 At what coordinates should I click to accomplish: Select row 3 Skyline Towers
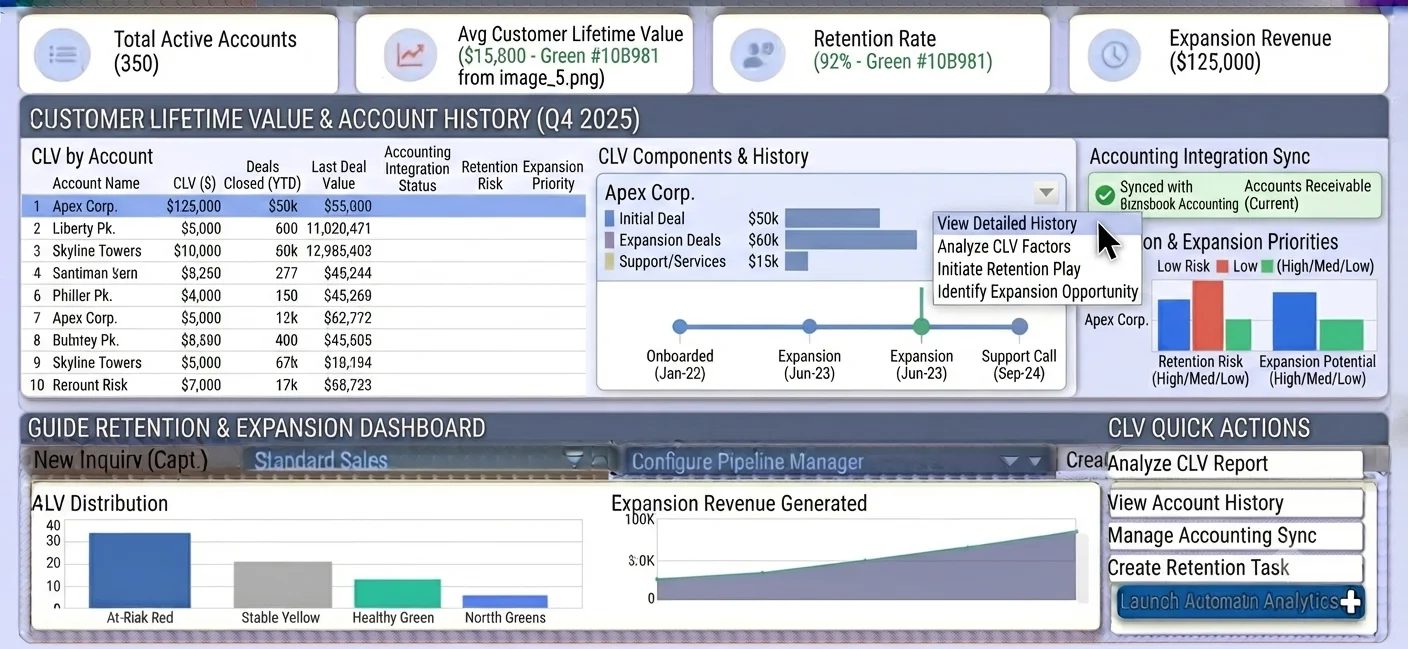[x=304, y=251]
